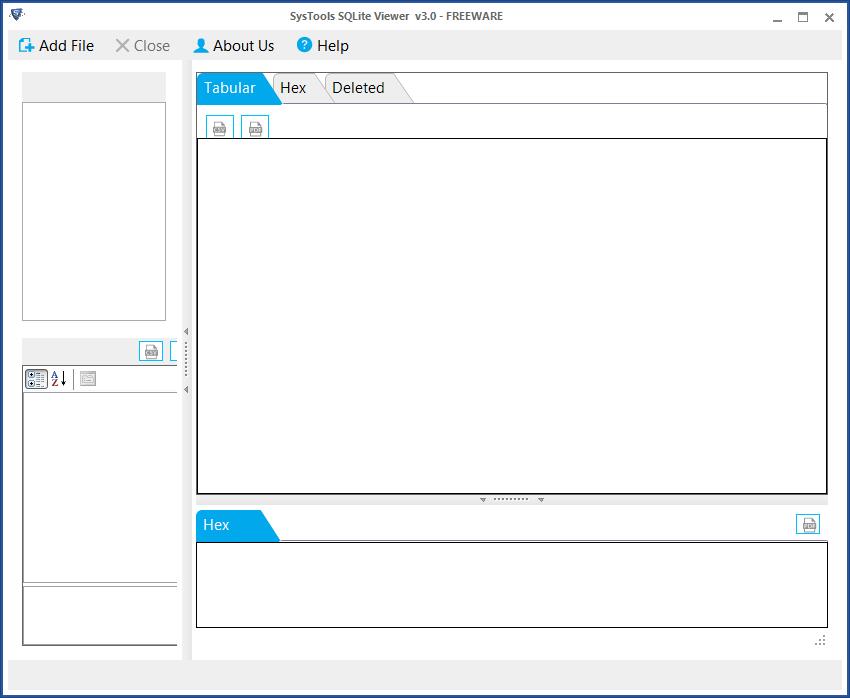Export table as PDF in Tabular view
Image resolution: width=850 pixels, height=698 pixels.
(x=255, y=128)
